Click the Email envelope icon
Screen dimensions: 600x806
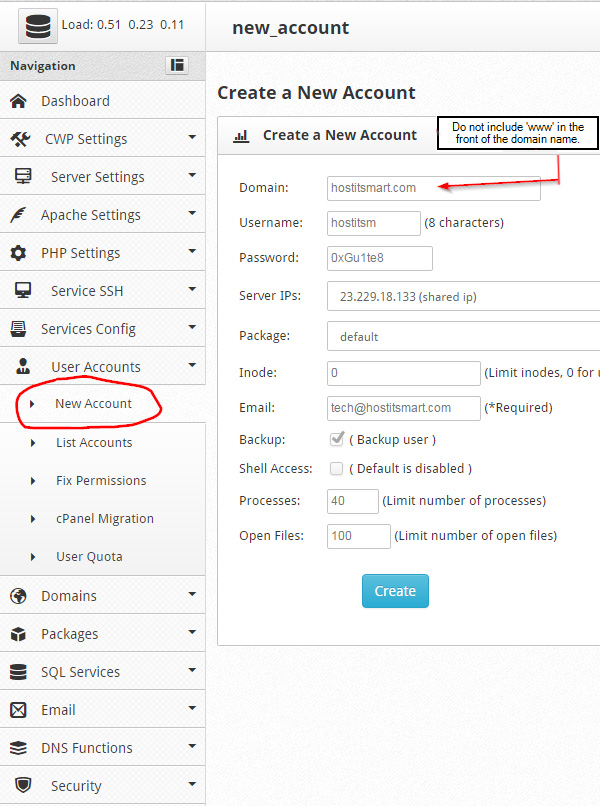[x=18, y=710]
